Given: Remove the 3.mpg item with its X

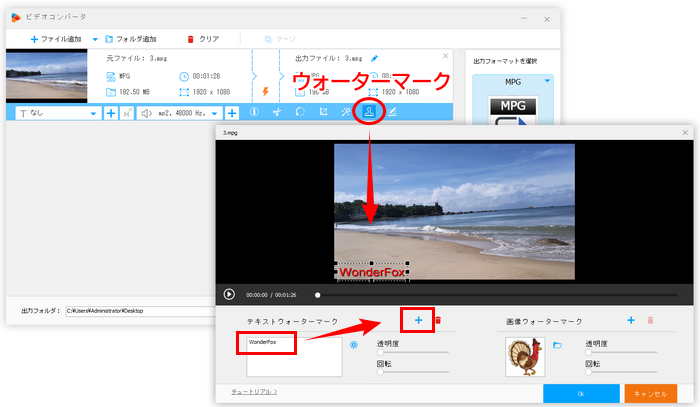Looking at the screenshot, I should (x=445, y=56).
